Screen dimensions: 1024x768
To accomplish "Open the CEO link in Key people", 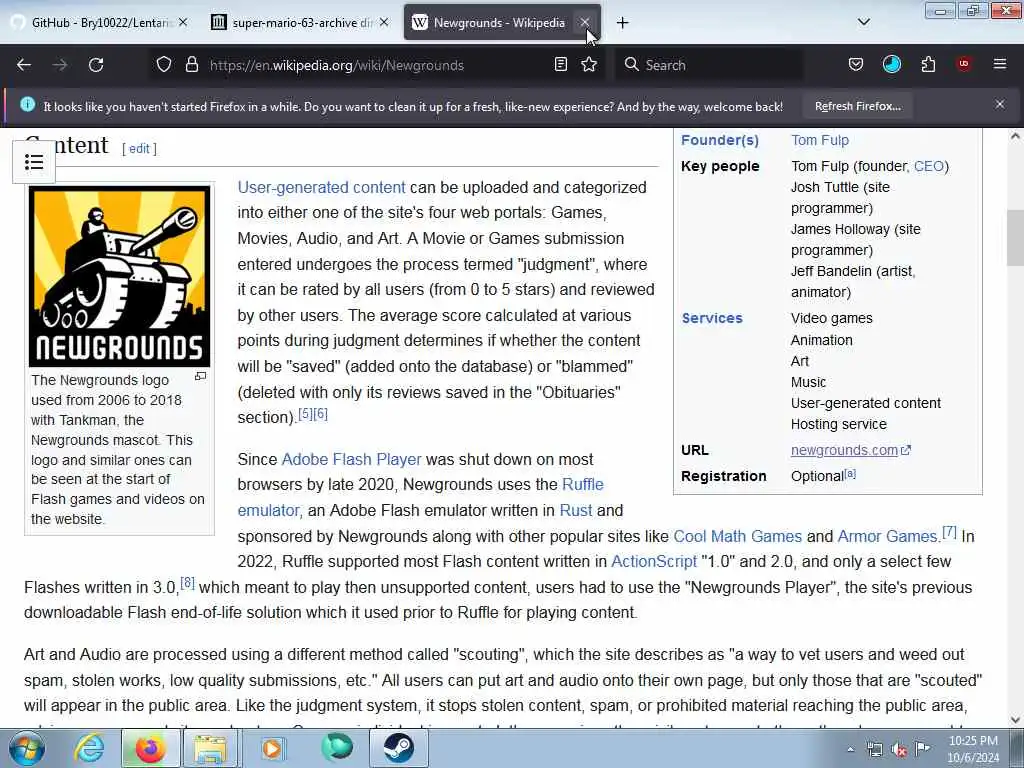I will pos(929,166).
